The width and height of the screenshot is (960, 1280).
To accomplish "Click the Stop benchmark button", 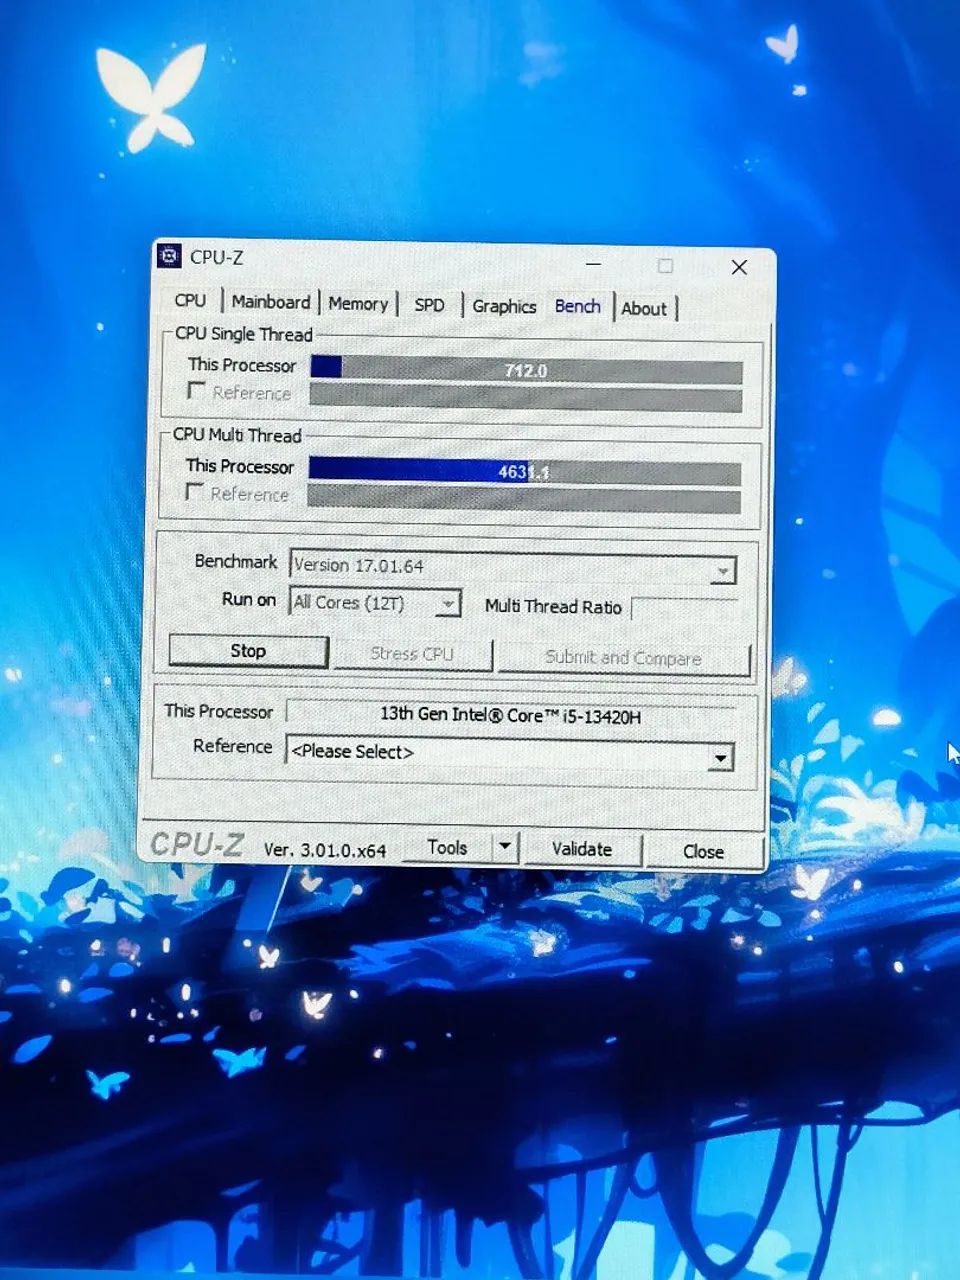I will pos(248,651).
